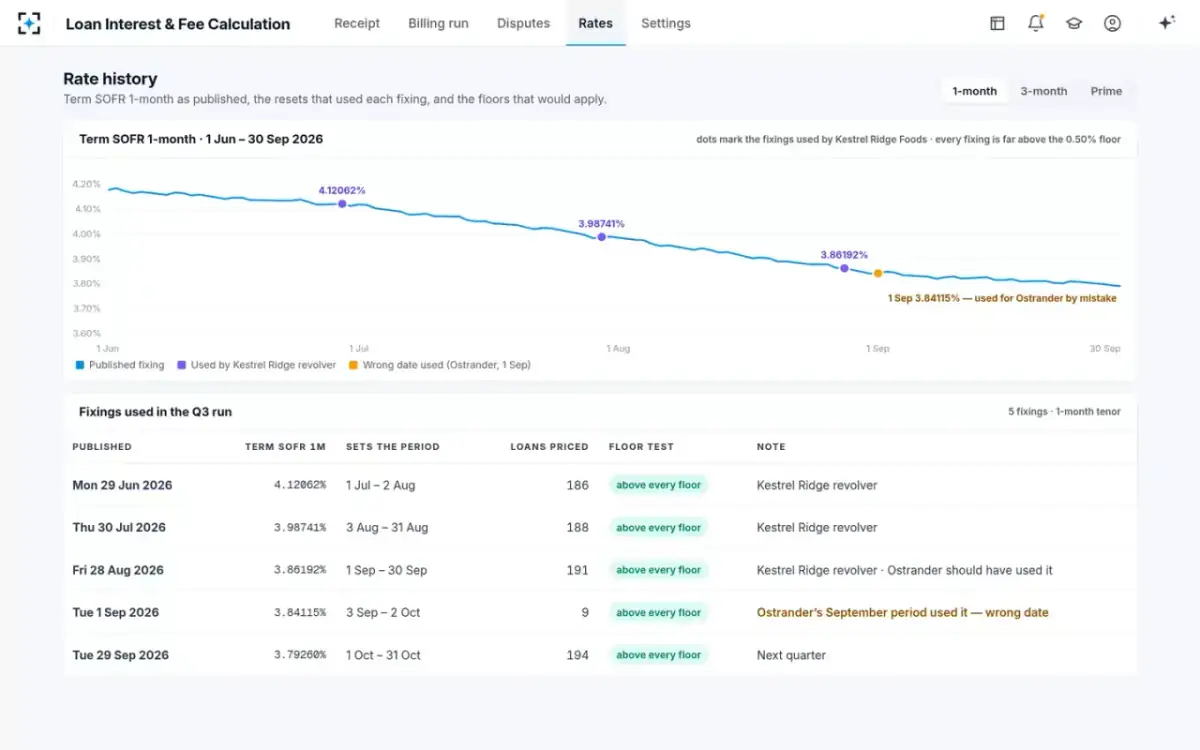Click the 5 fixings 1-month tenor label
Viewport: 1200px width, 750px height.
click(x=1064, y=411)
